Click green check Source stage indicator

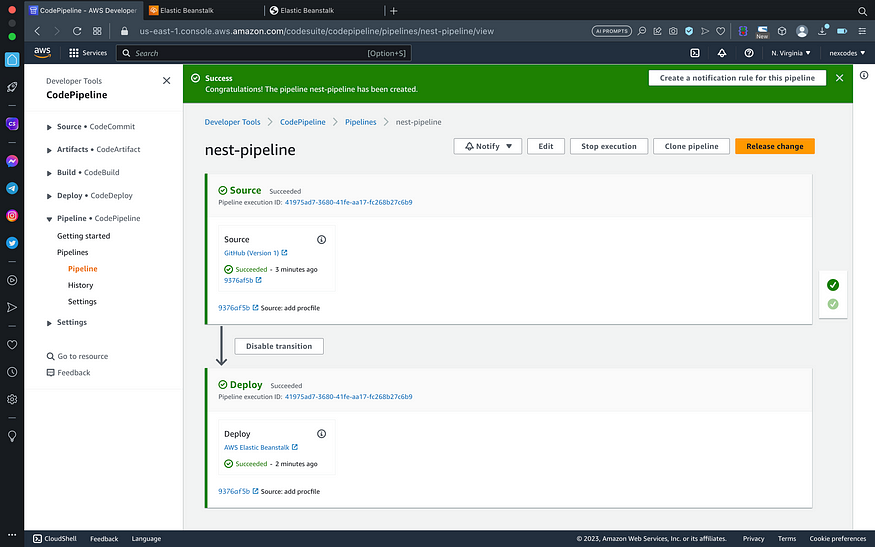(x=833, y=285)
